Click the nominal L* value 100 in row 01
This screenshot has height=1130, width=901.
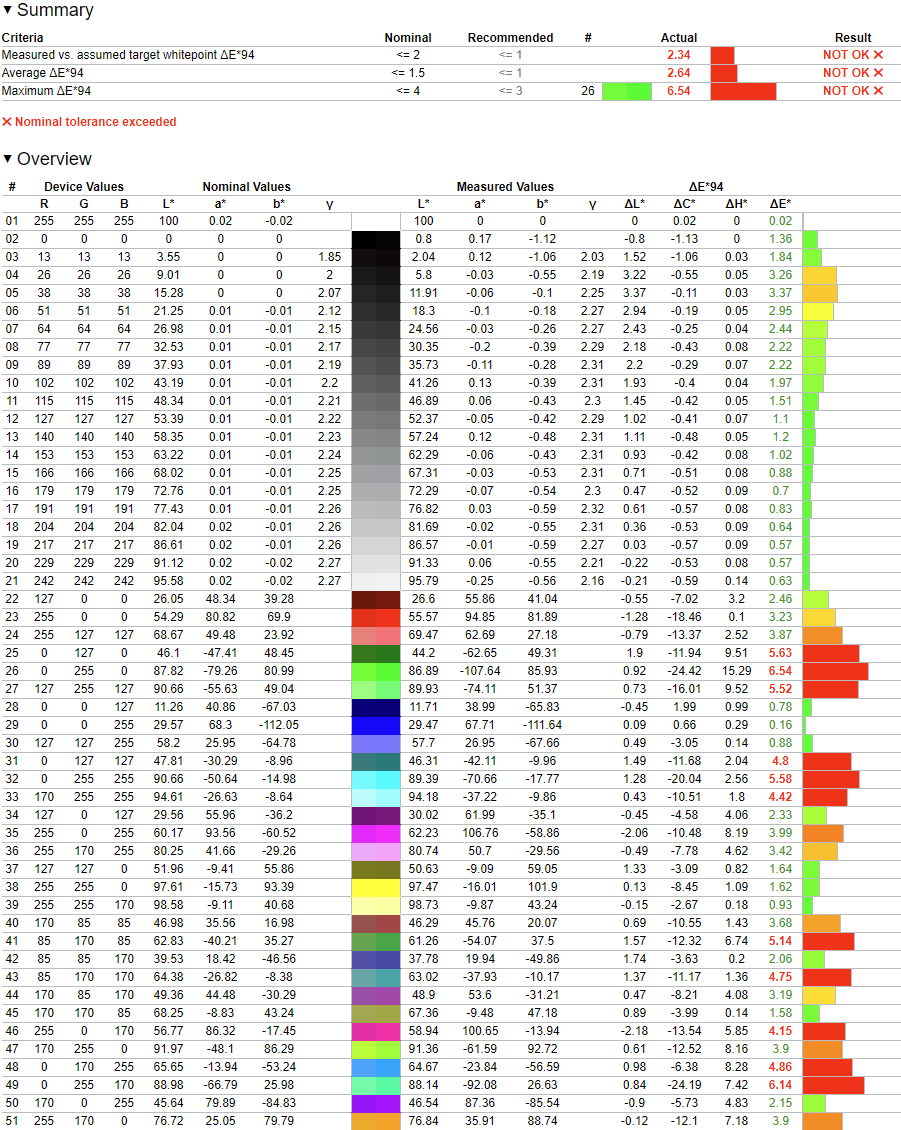tap(169, 221)
